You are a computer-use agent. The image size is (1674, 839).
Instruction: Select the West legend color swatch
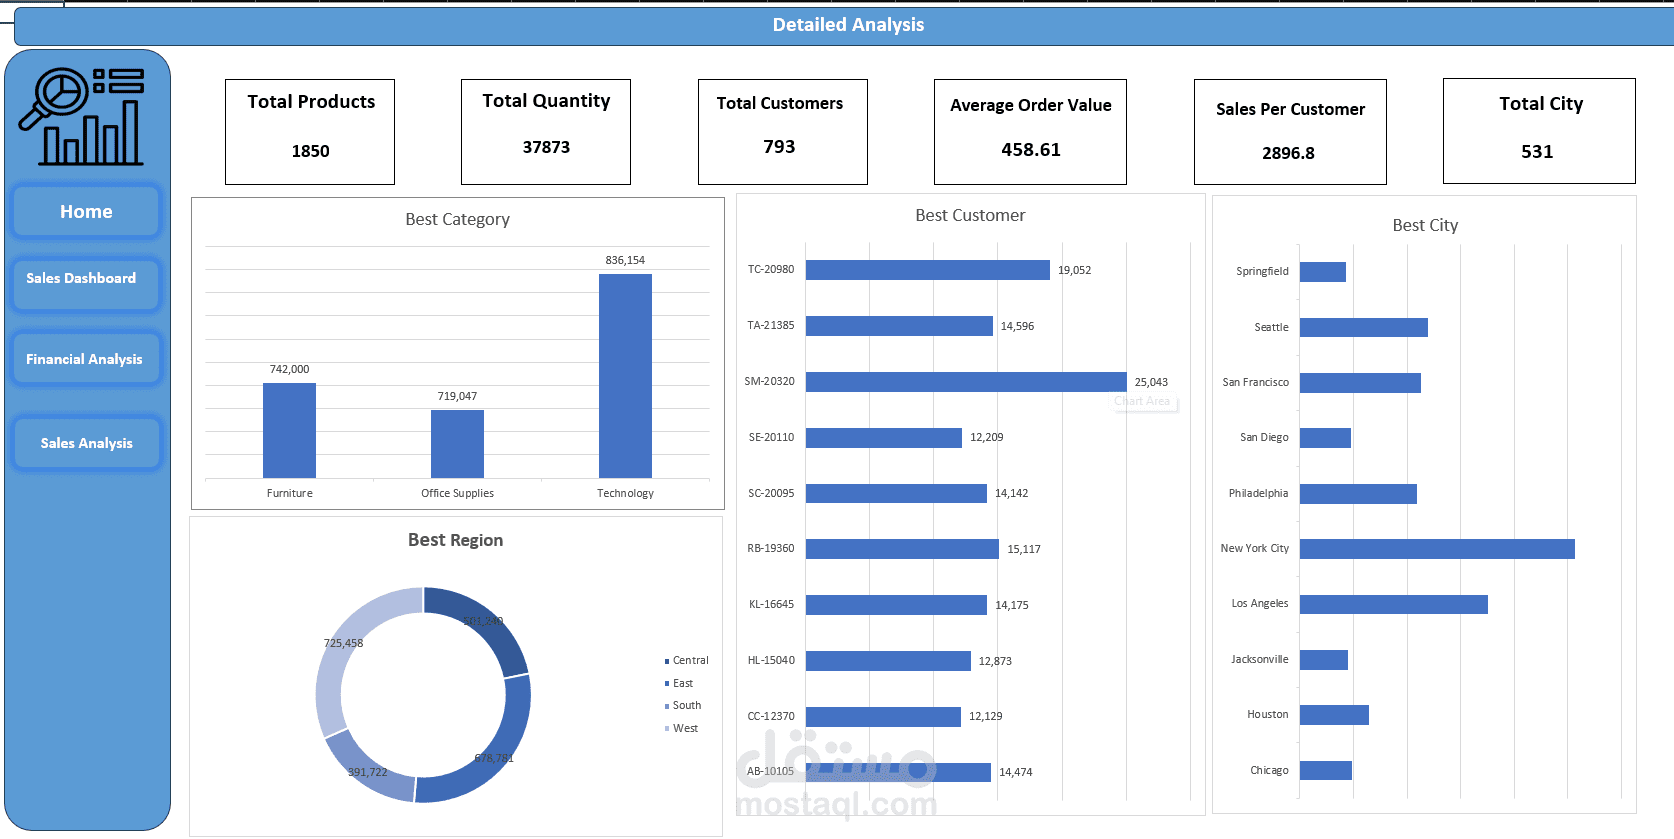[x=667, y=729]
